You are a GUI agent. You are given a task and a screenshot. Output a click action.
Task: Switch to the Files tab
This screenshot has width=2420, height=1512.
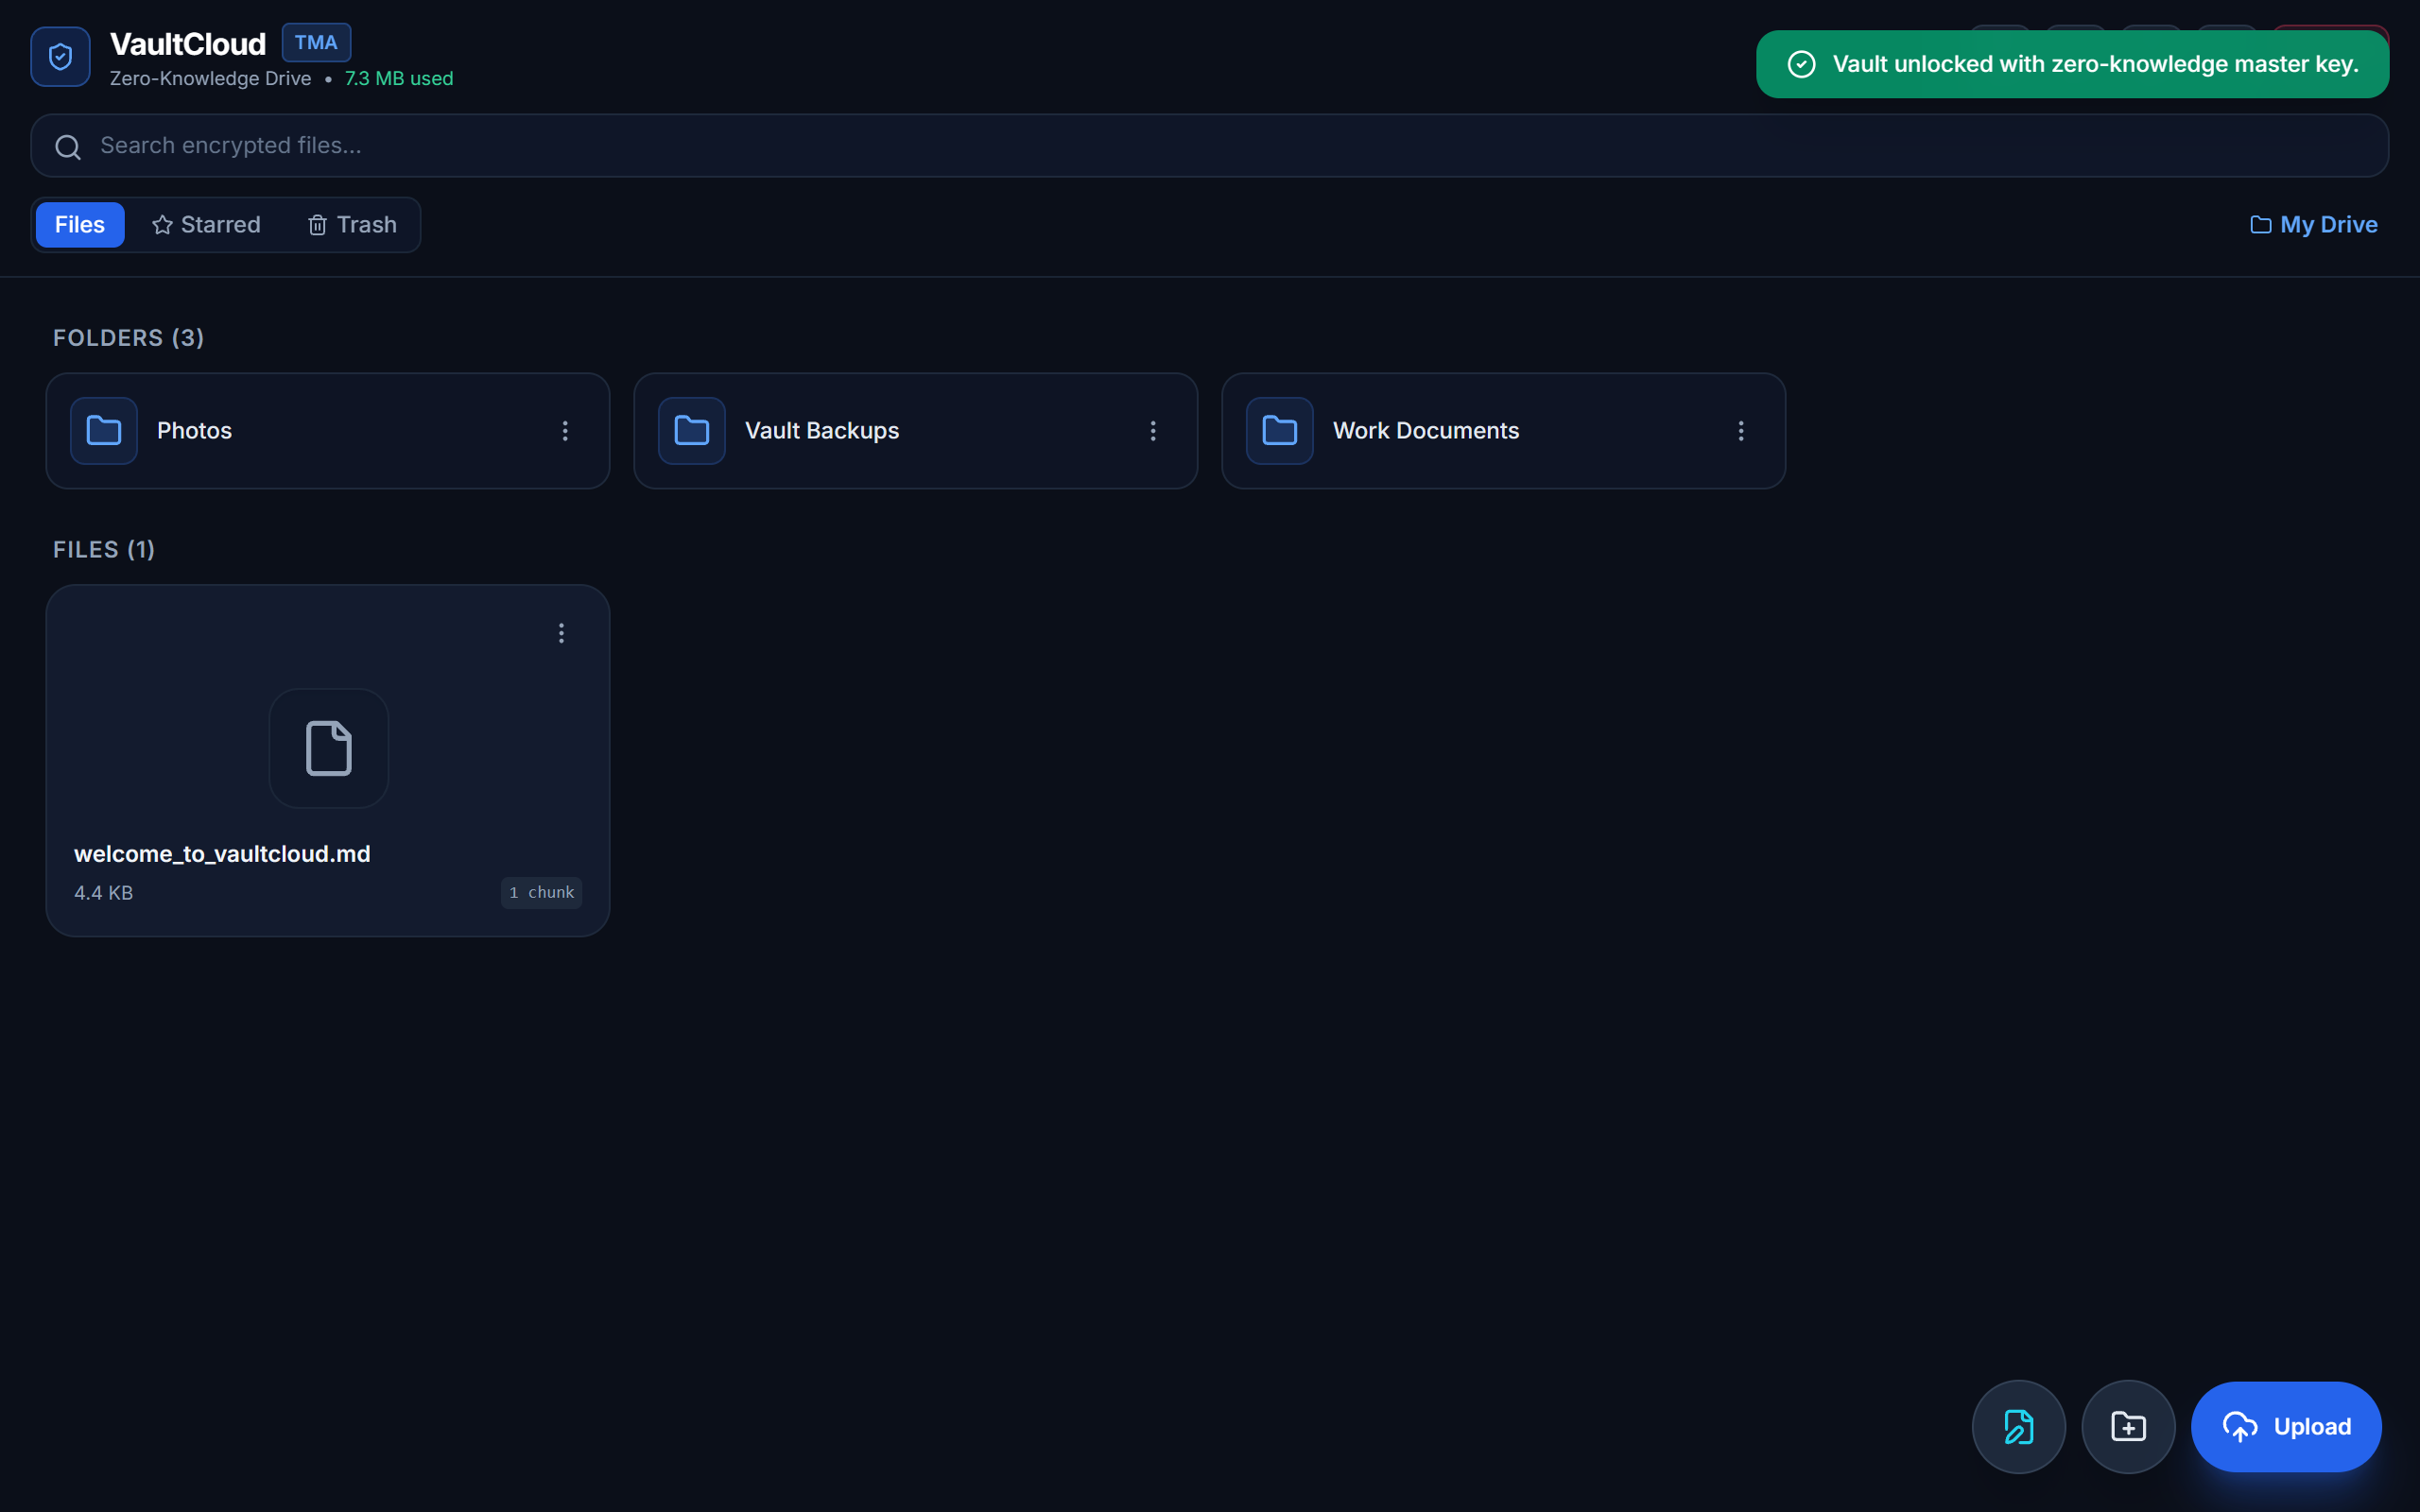[80, 225]
